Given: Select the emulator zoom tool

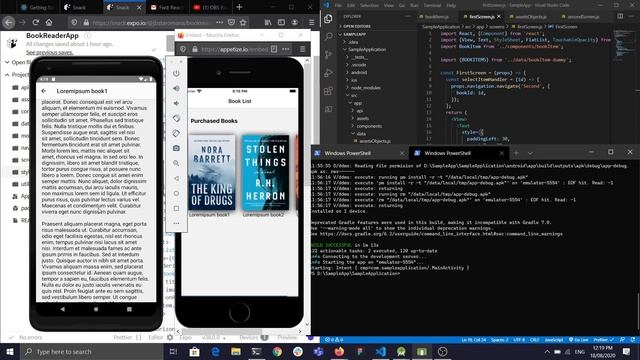Looking at the screenshot, I should 176,163.
